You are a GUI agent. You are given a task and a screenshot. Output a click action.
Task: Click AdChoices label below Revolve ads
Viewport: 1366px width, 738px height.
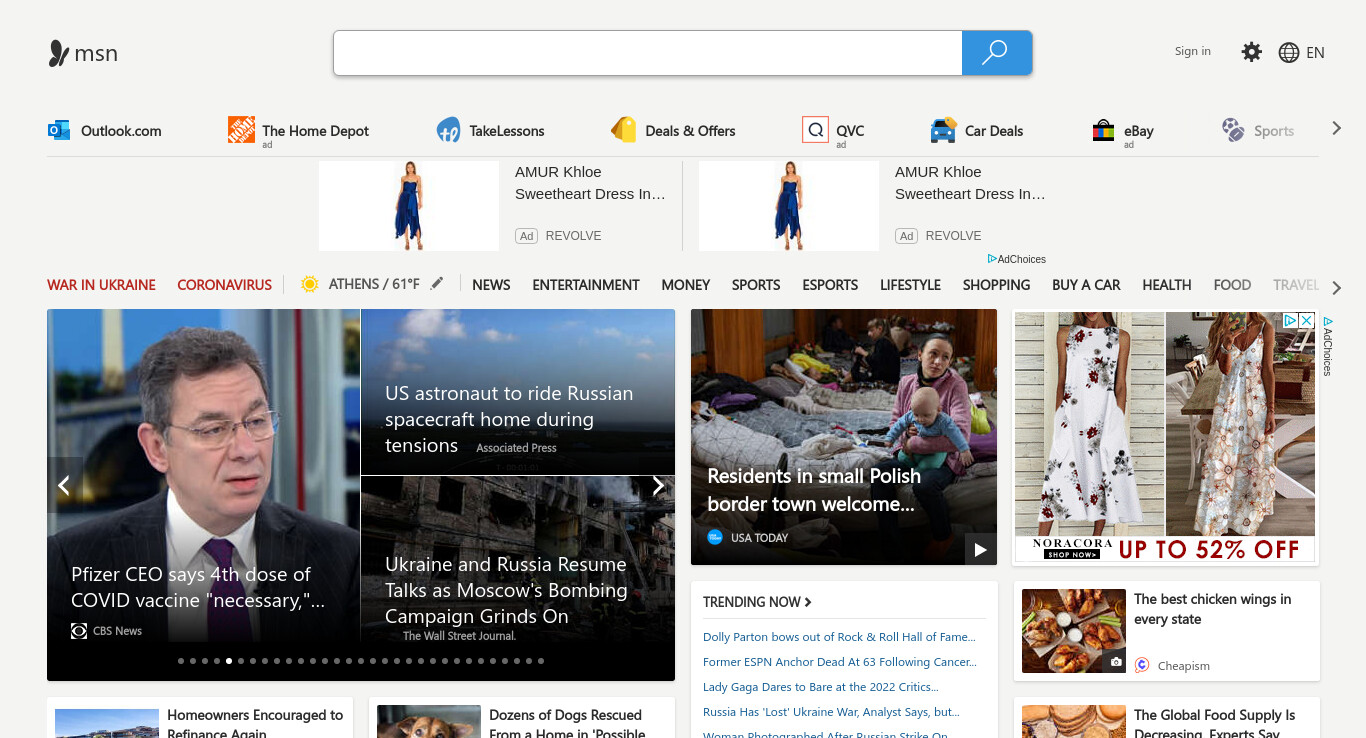pyautogui.click(x=1017, y=259)
